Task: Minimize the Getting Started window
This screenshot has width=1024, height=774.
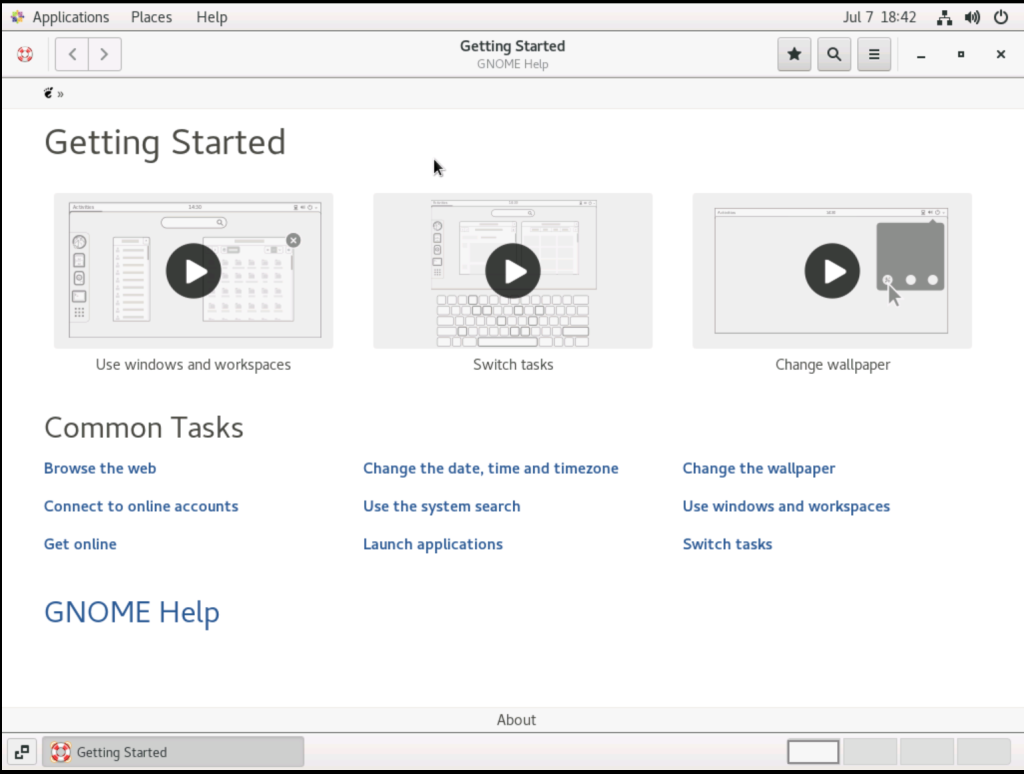Action: [921, 54]
